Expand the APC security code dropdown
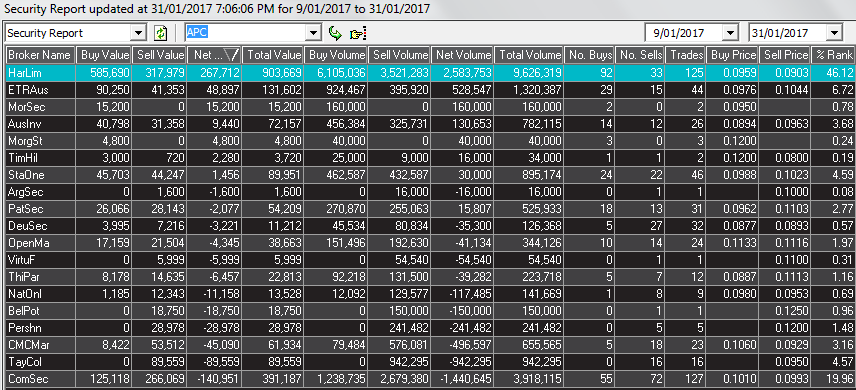 coord(313,33)
